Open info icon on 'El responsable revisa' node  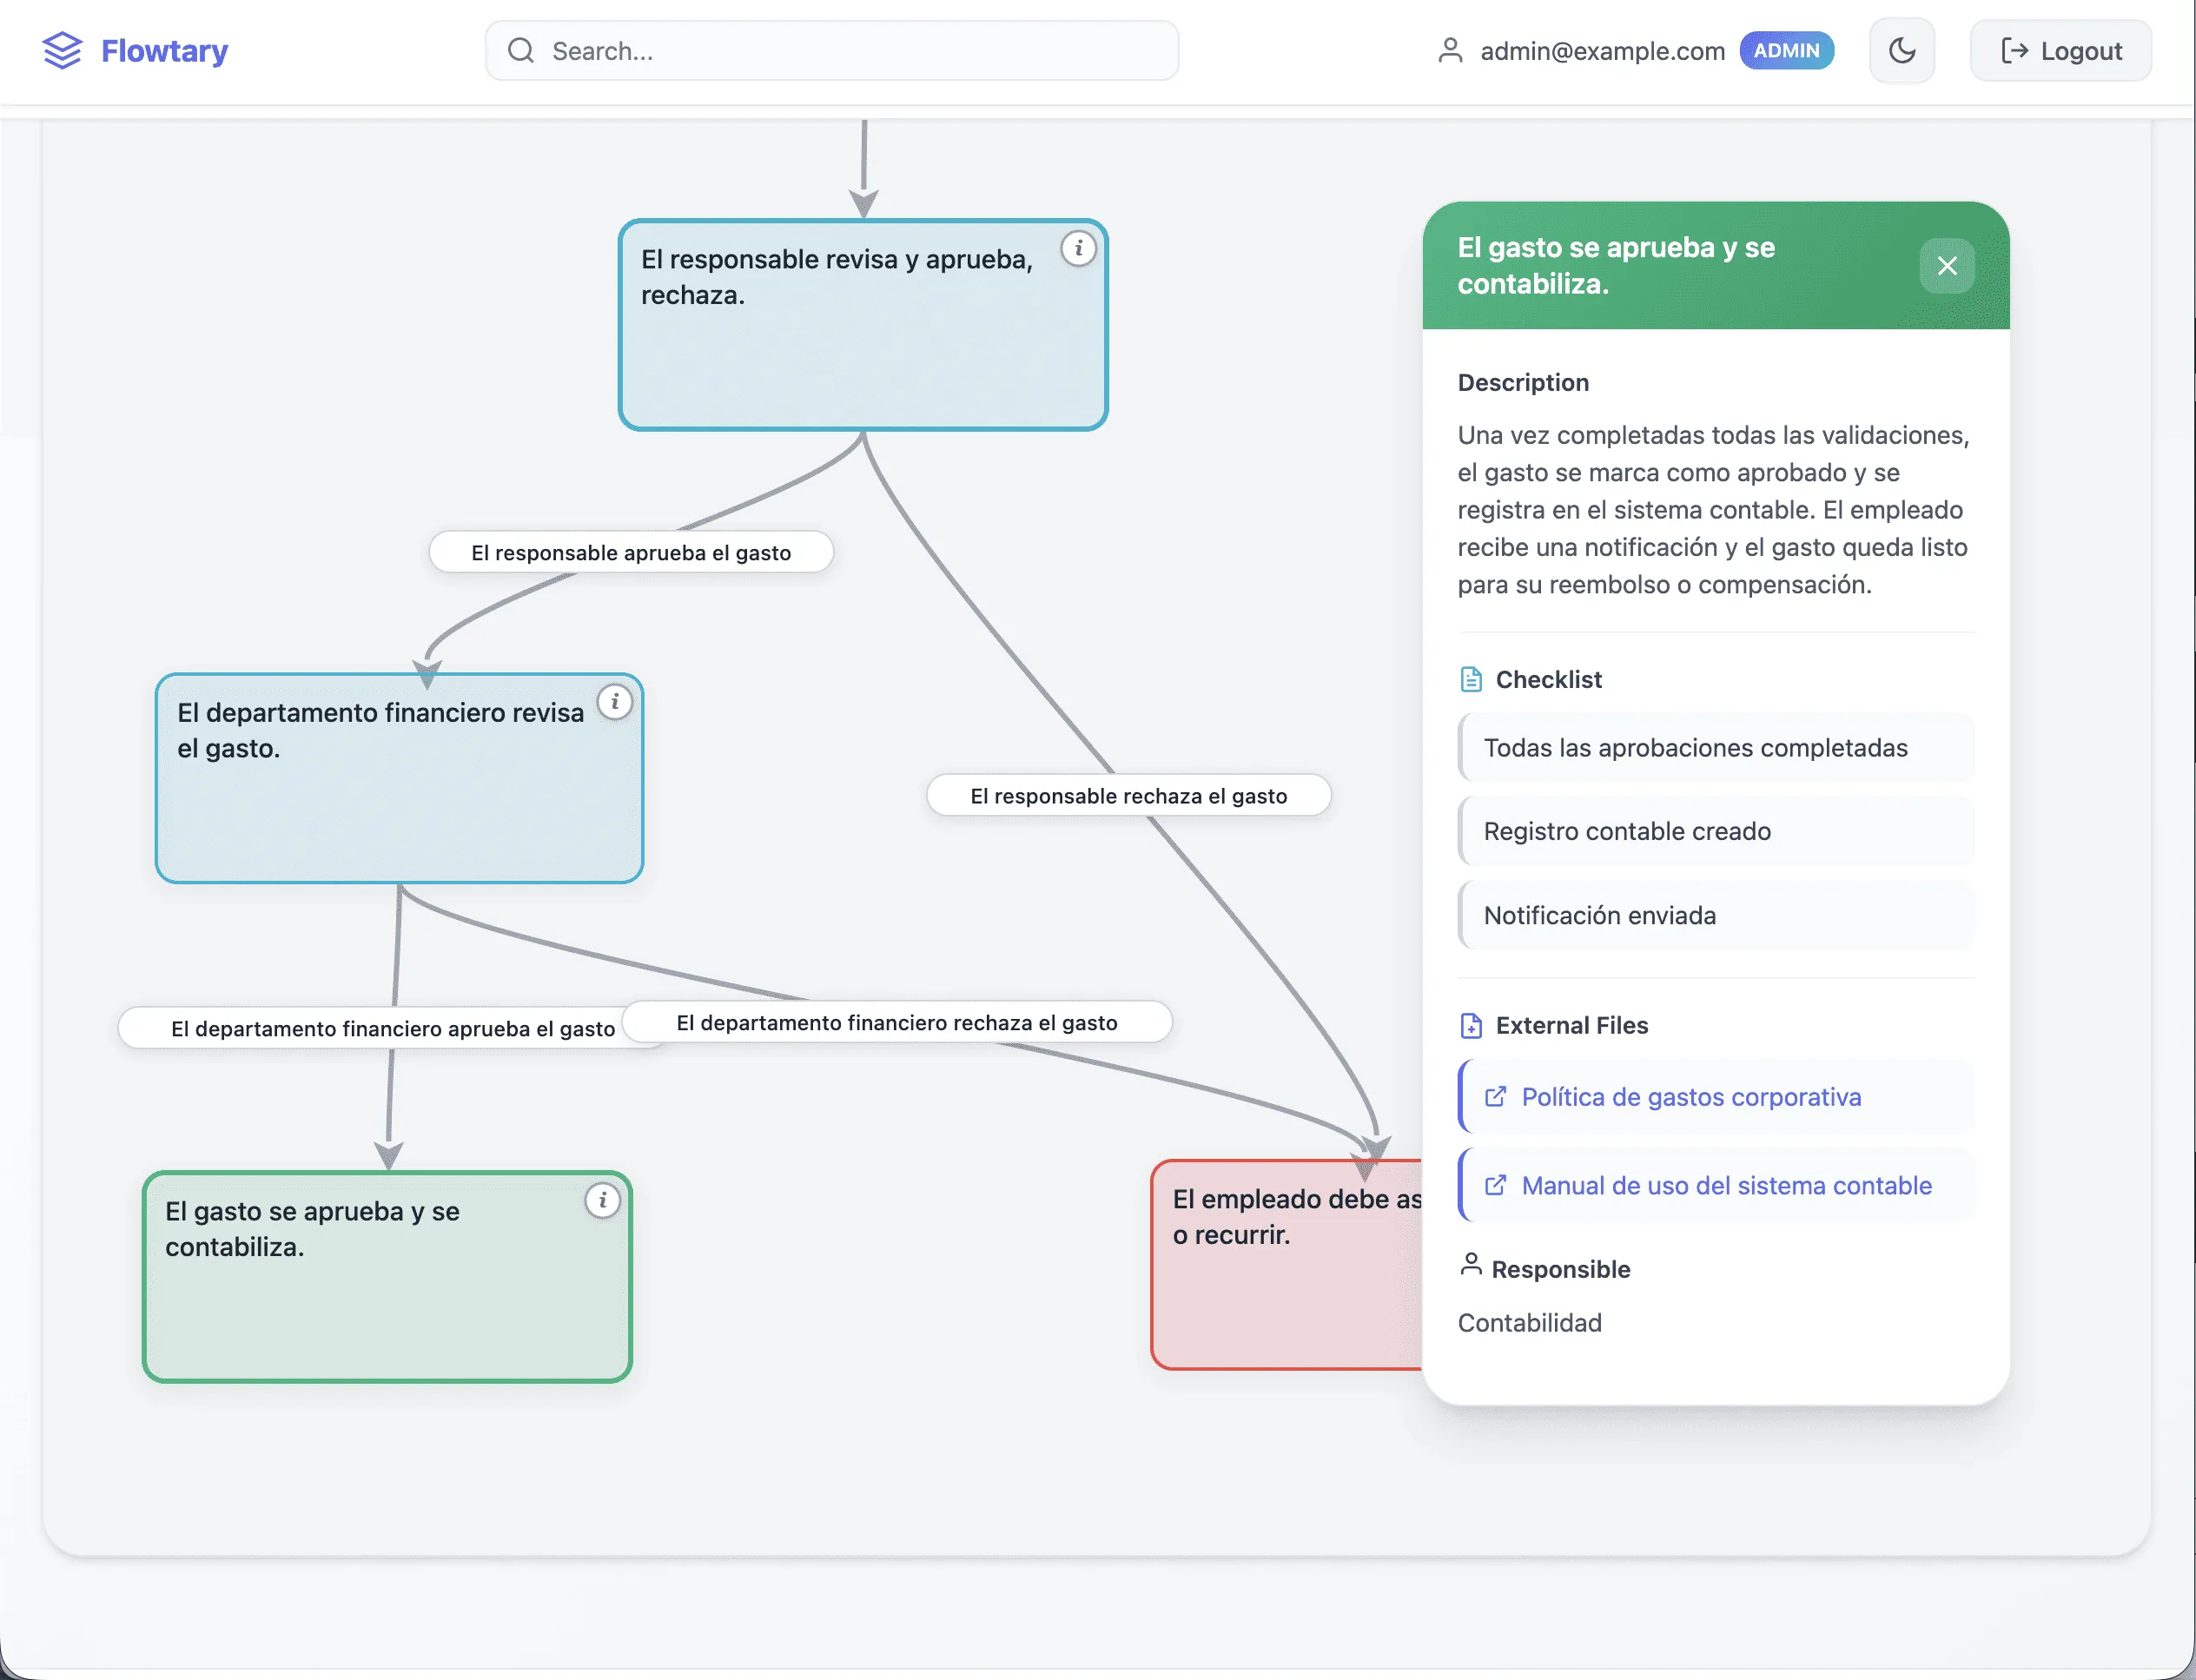click(x=1078, y=248)
